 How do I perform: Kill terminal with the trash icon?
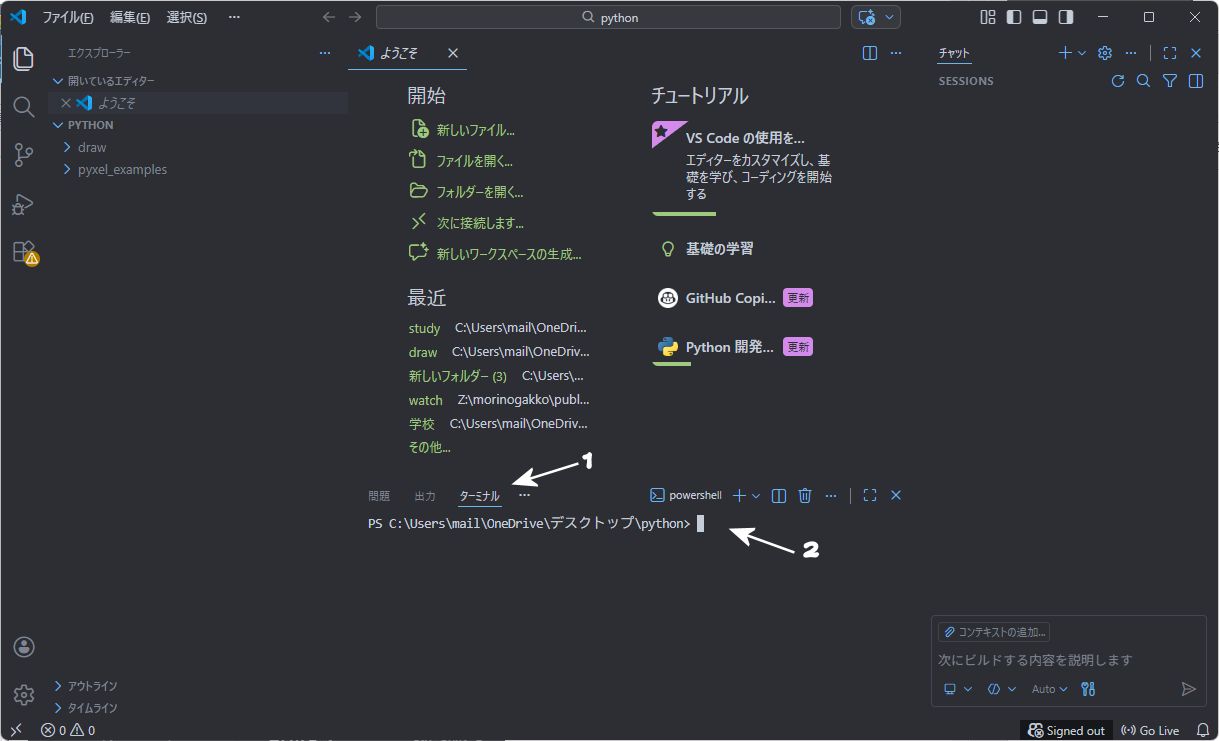pos(804,496)
